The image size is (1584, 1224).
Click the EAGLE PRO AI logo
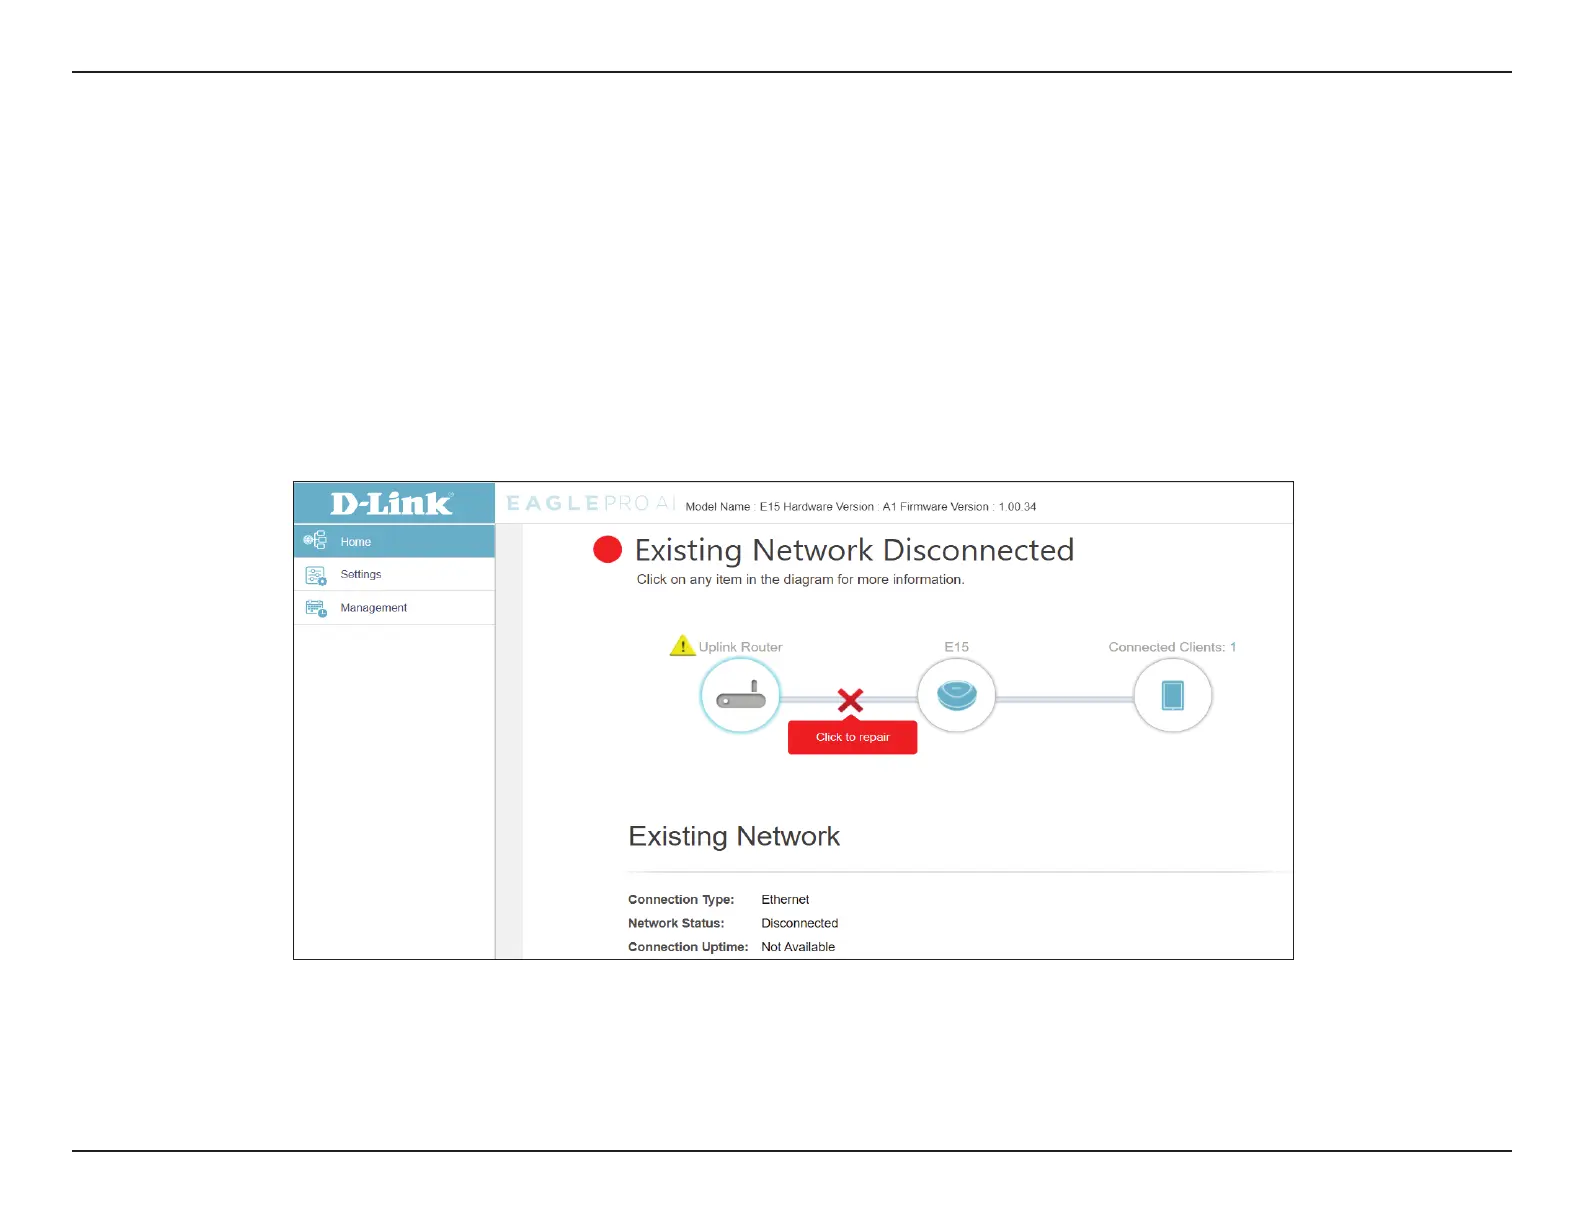[591, 503]
